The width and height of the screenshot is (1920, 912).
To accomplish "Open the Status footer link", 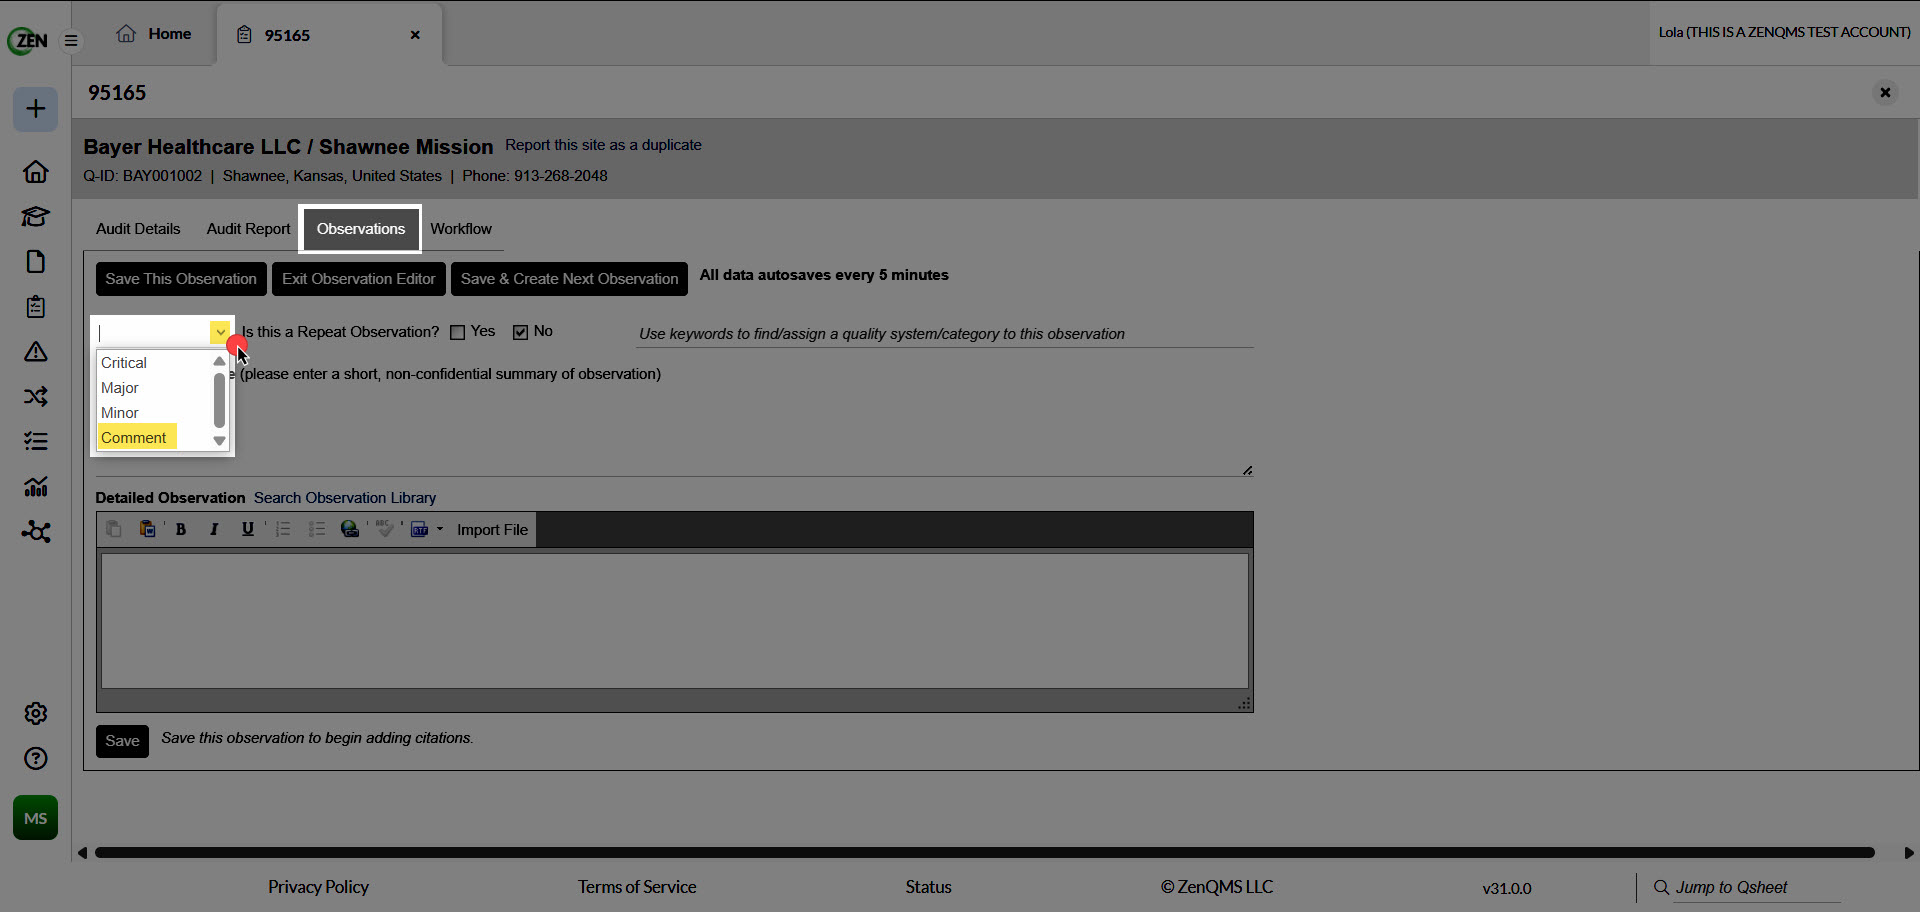I will tap(928, 887).
